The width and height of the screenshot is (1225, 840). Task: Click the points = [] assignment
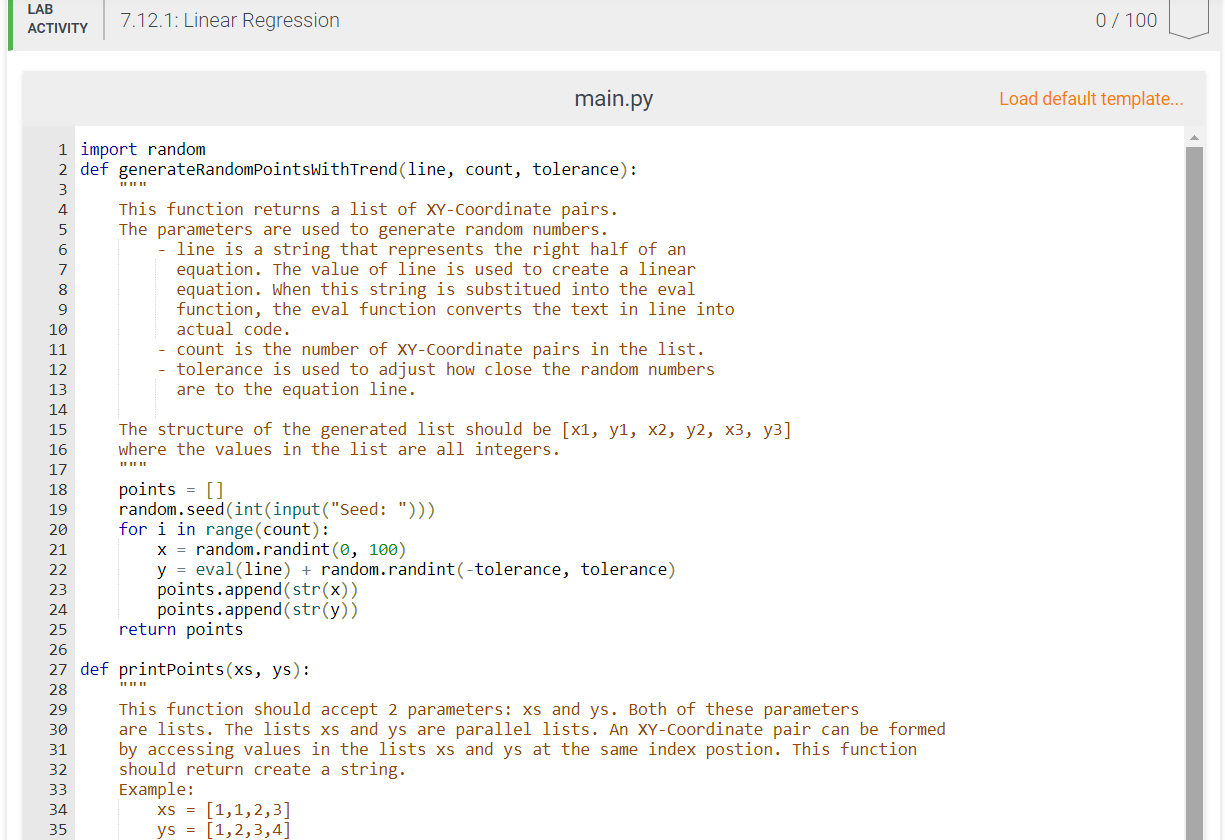pyautogui.click(x=172, y=488)
